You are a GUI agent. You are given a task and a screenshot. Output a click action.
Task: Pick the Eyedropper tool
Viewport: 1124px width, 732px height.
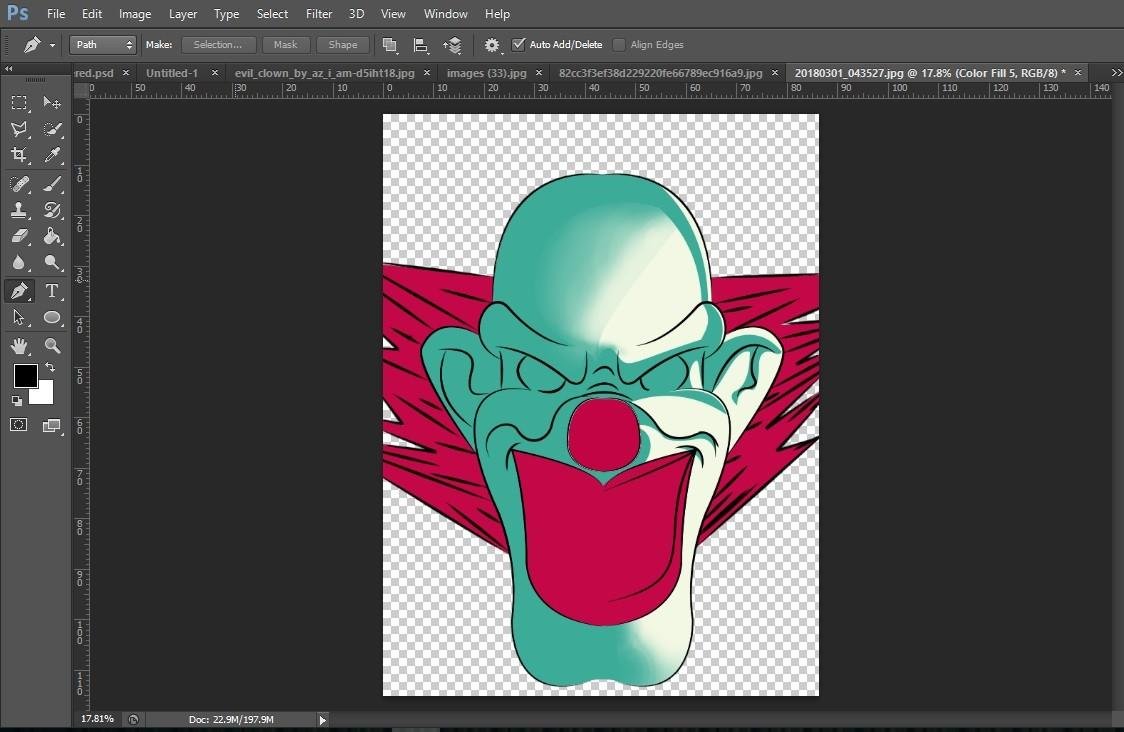52,155
